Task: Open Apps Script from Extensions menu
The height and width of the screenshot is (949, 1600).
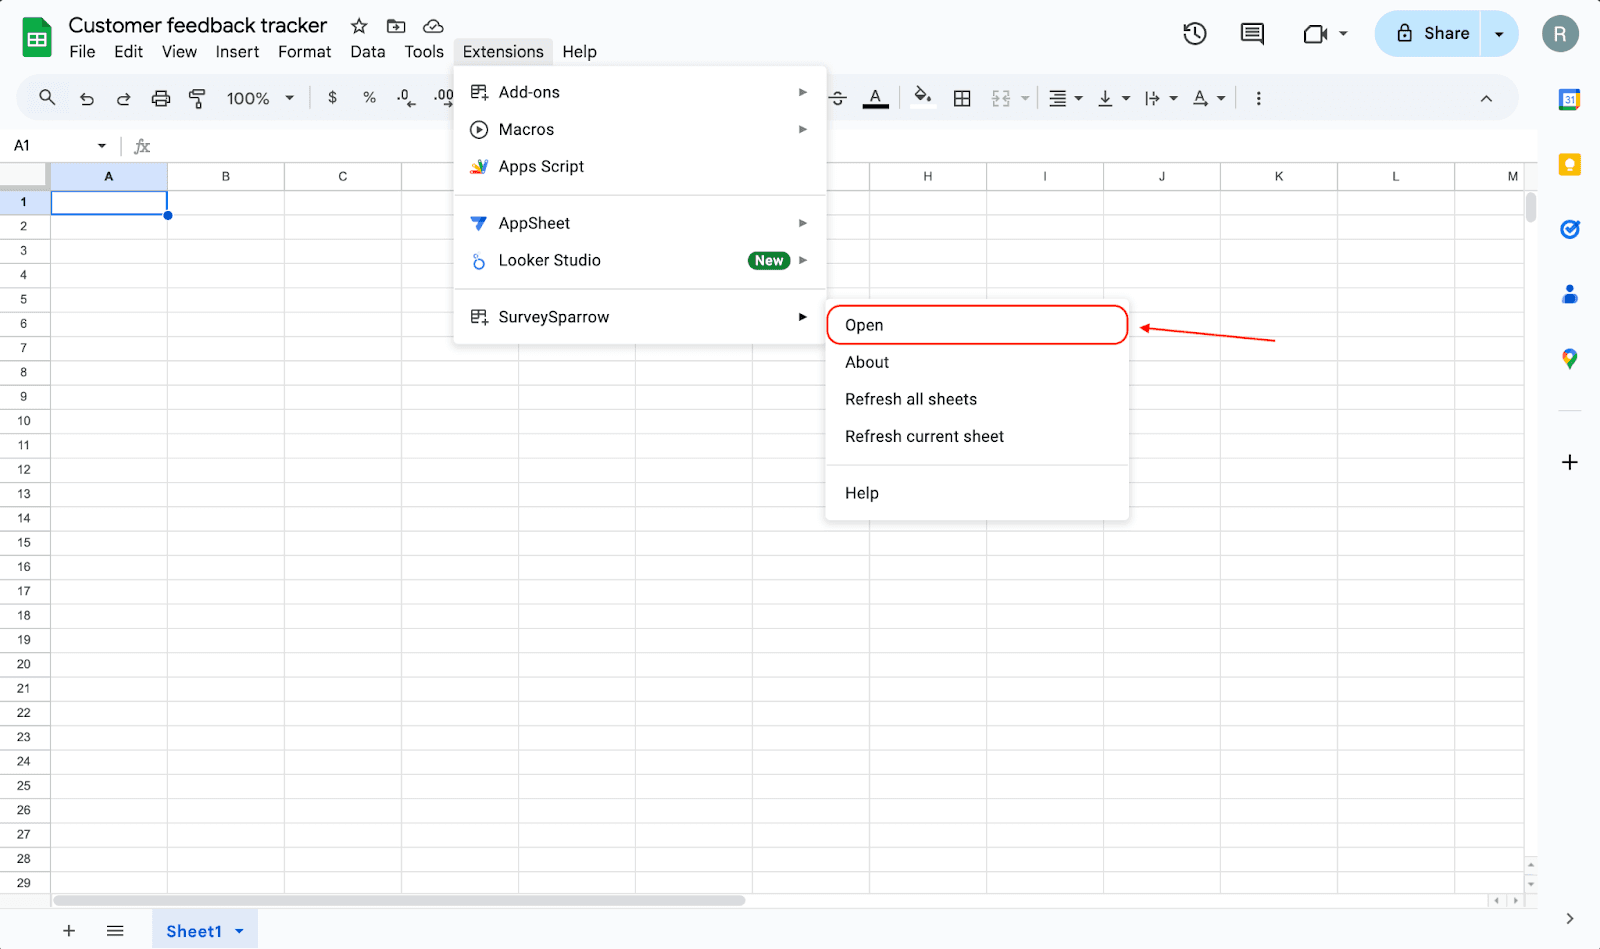Action: click(x=541, y=166)
